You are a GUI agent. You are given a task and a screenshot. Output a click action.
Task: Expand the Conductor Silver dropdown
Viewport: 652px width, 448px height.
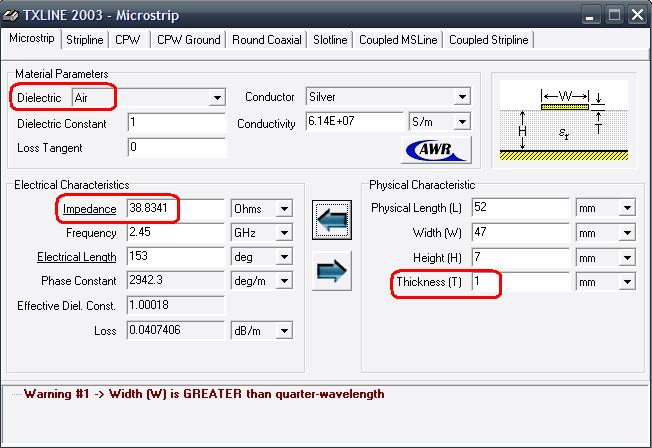click(x=462, y=97)
